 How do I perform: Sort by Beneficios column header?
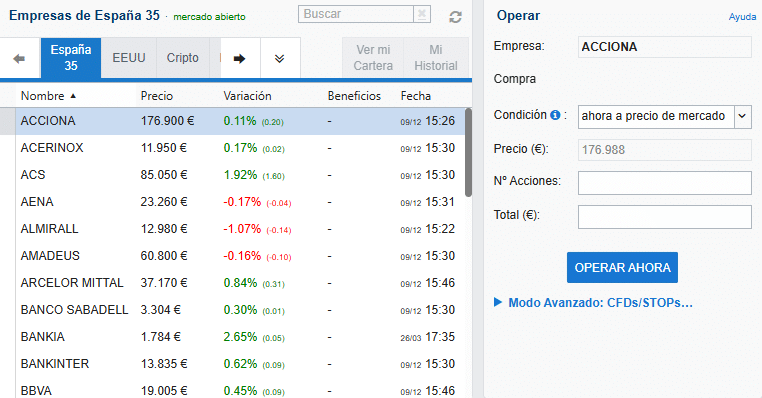pyautogui.click(x=354, y=96)
